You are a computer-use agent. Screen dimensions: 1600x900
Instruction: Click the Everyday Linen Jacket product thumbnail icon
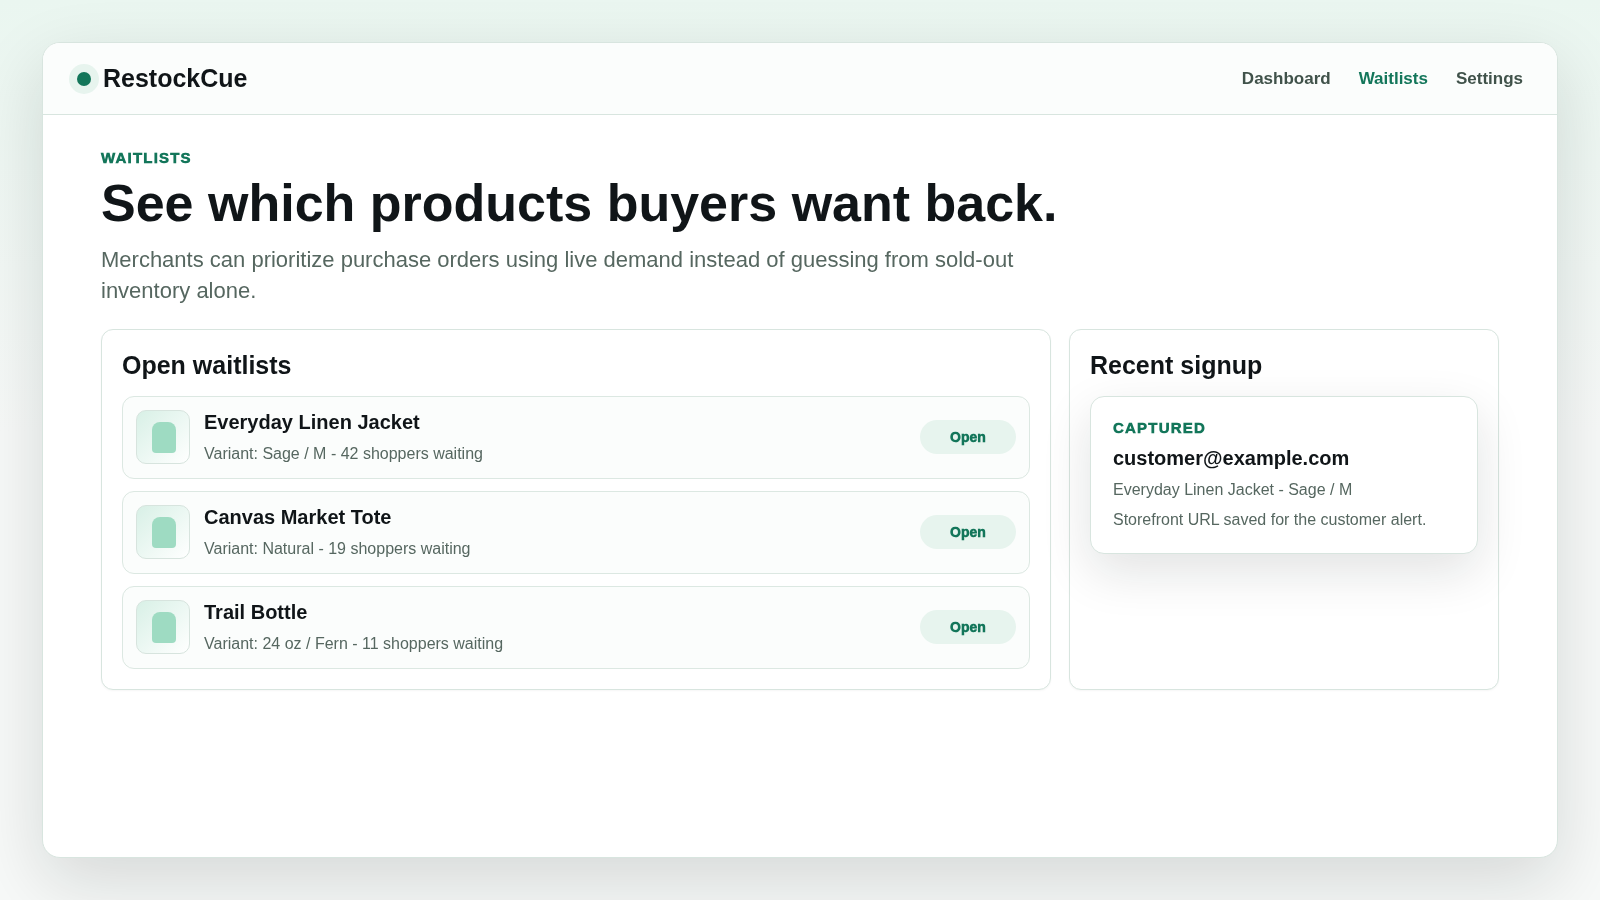tap(163, 437)
